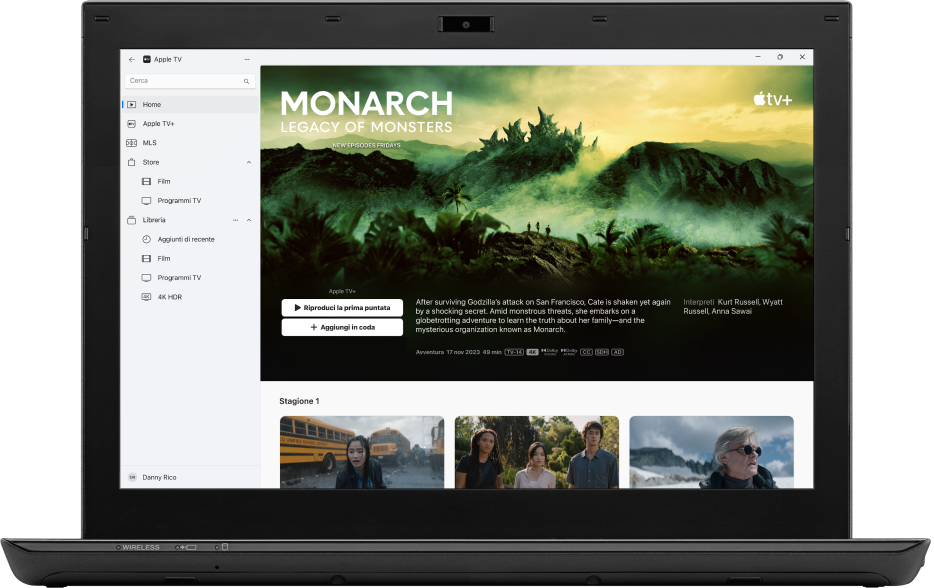Open the man with sunglasses episode thumbnail

pos(711,452)
